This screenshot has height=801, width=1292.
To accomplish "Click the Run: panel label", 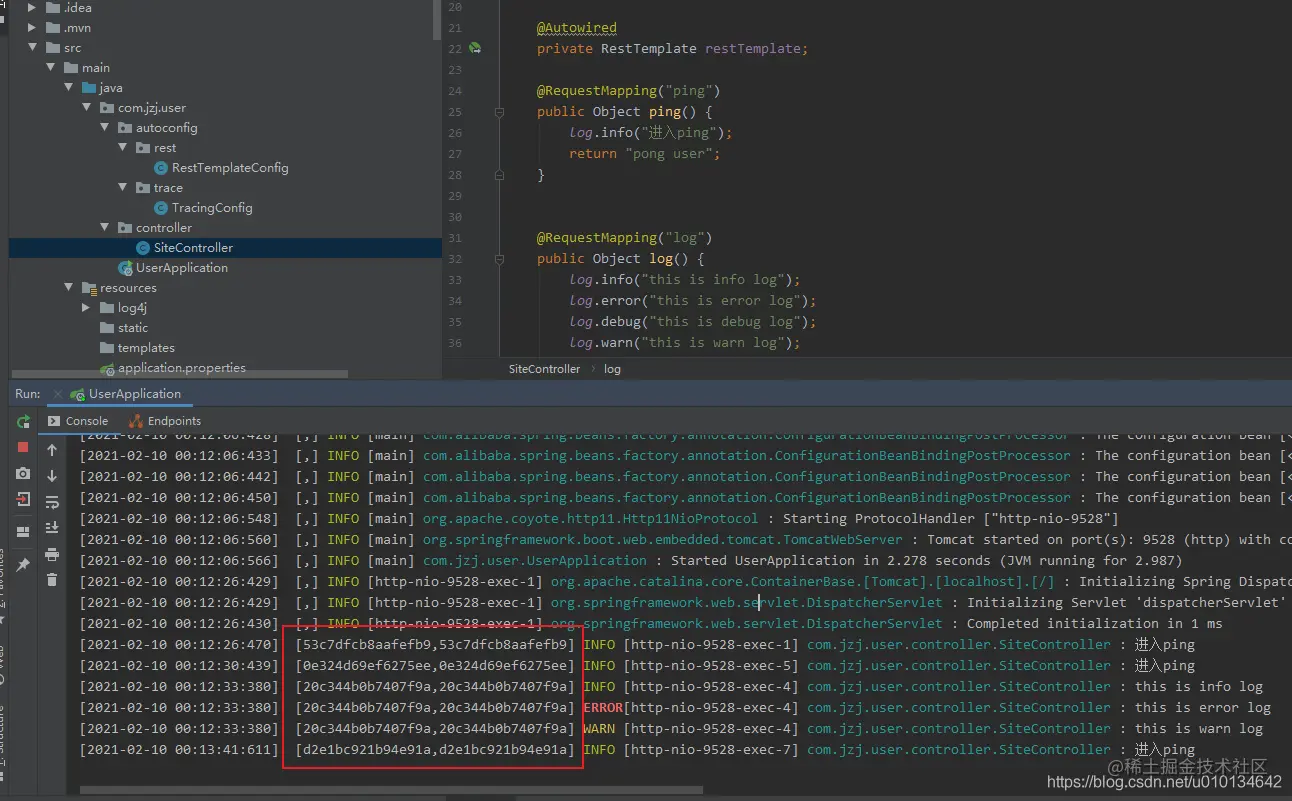I will tap(28, 394).
